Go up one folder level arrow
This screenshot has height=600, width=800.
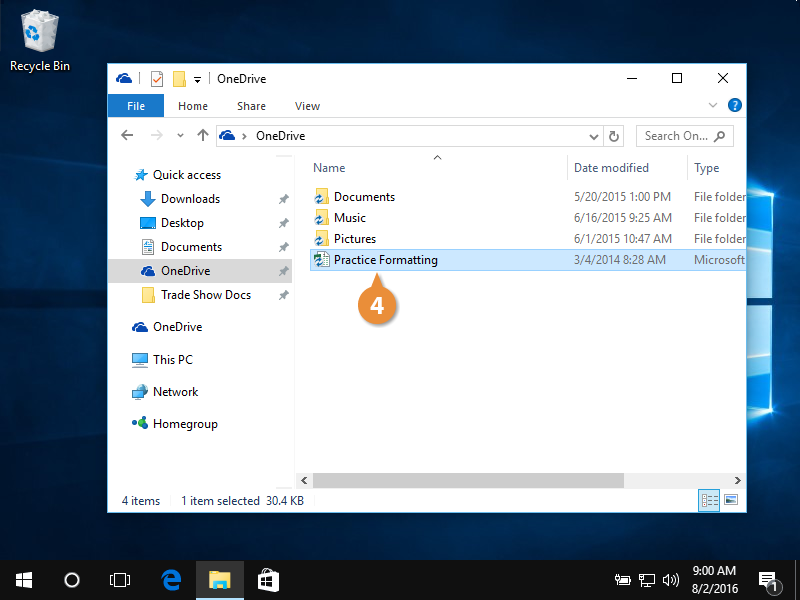pos(203,136)
